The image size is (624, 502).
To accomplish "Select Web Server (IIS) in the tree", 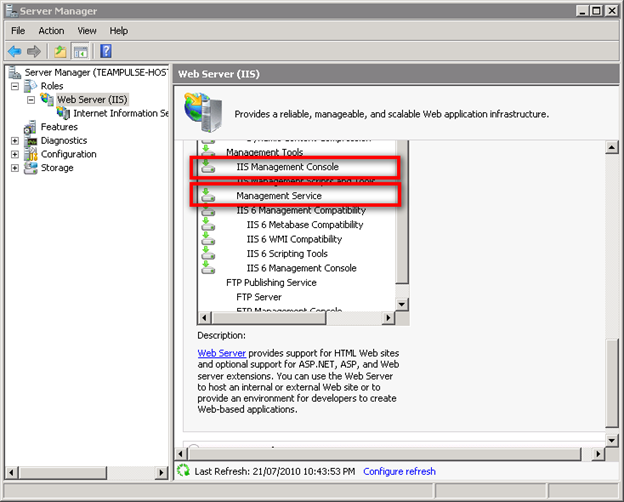I will tap(92, 100).
